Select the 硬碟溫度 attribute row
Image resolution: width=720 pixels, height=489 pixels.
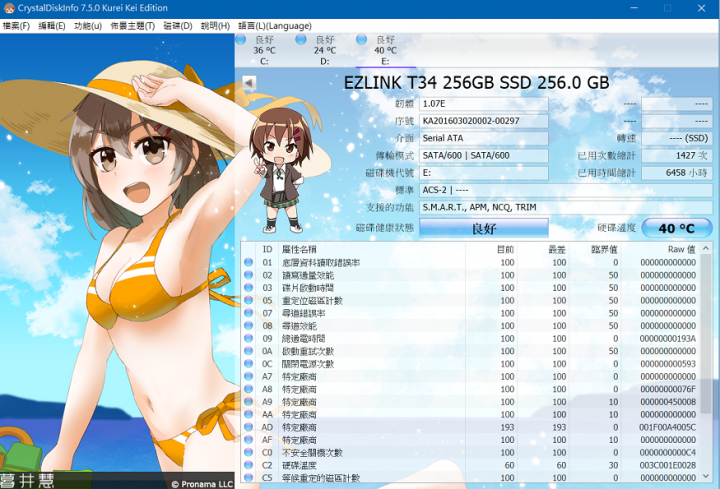click(x=471, y=465)
